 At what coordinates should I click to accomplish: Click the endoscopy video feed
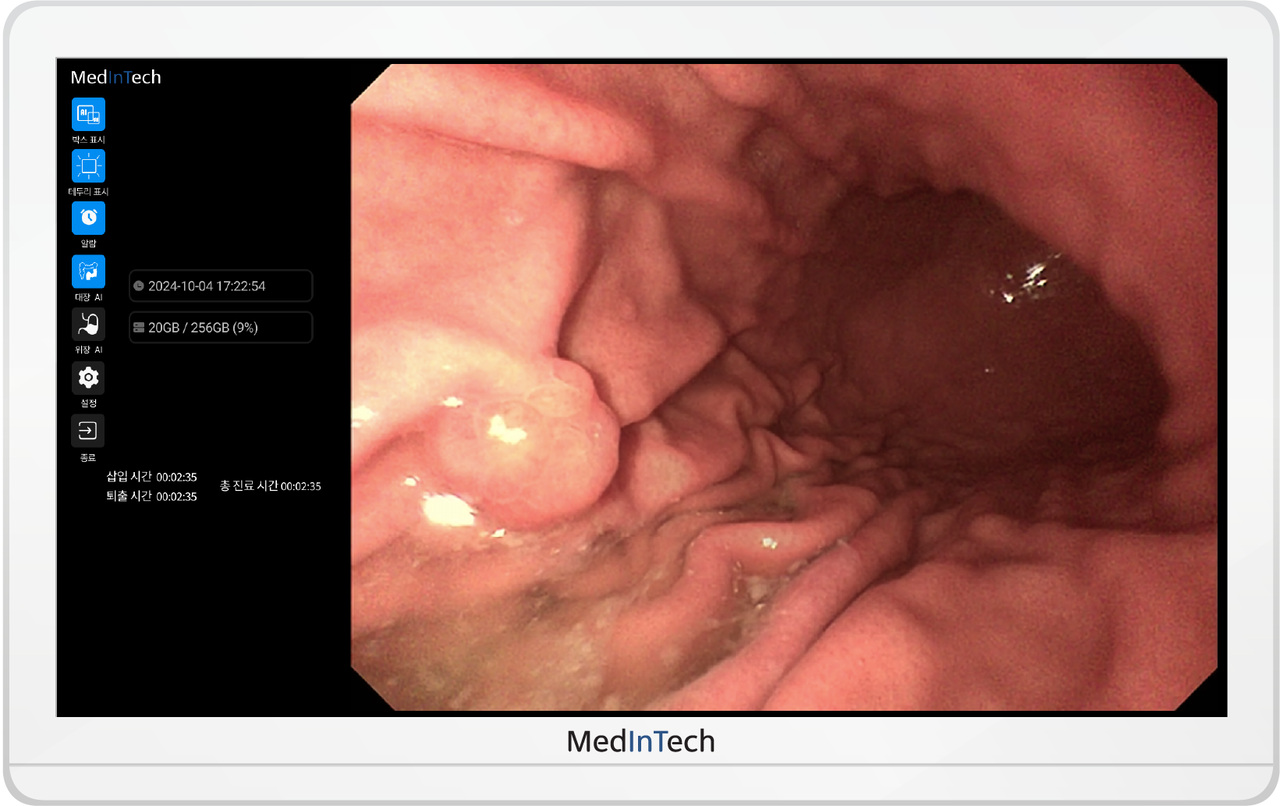(x=785, y=387)
